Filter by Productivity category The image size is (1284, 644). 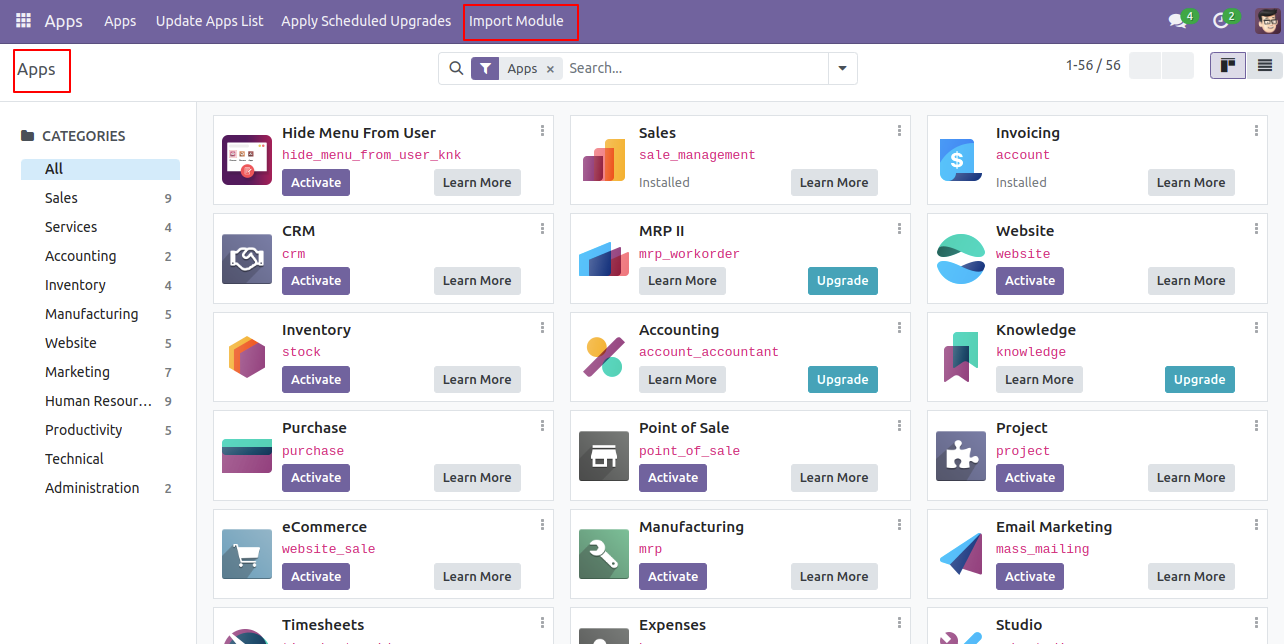click(x=100, y=430)
